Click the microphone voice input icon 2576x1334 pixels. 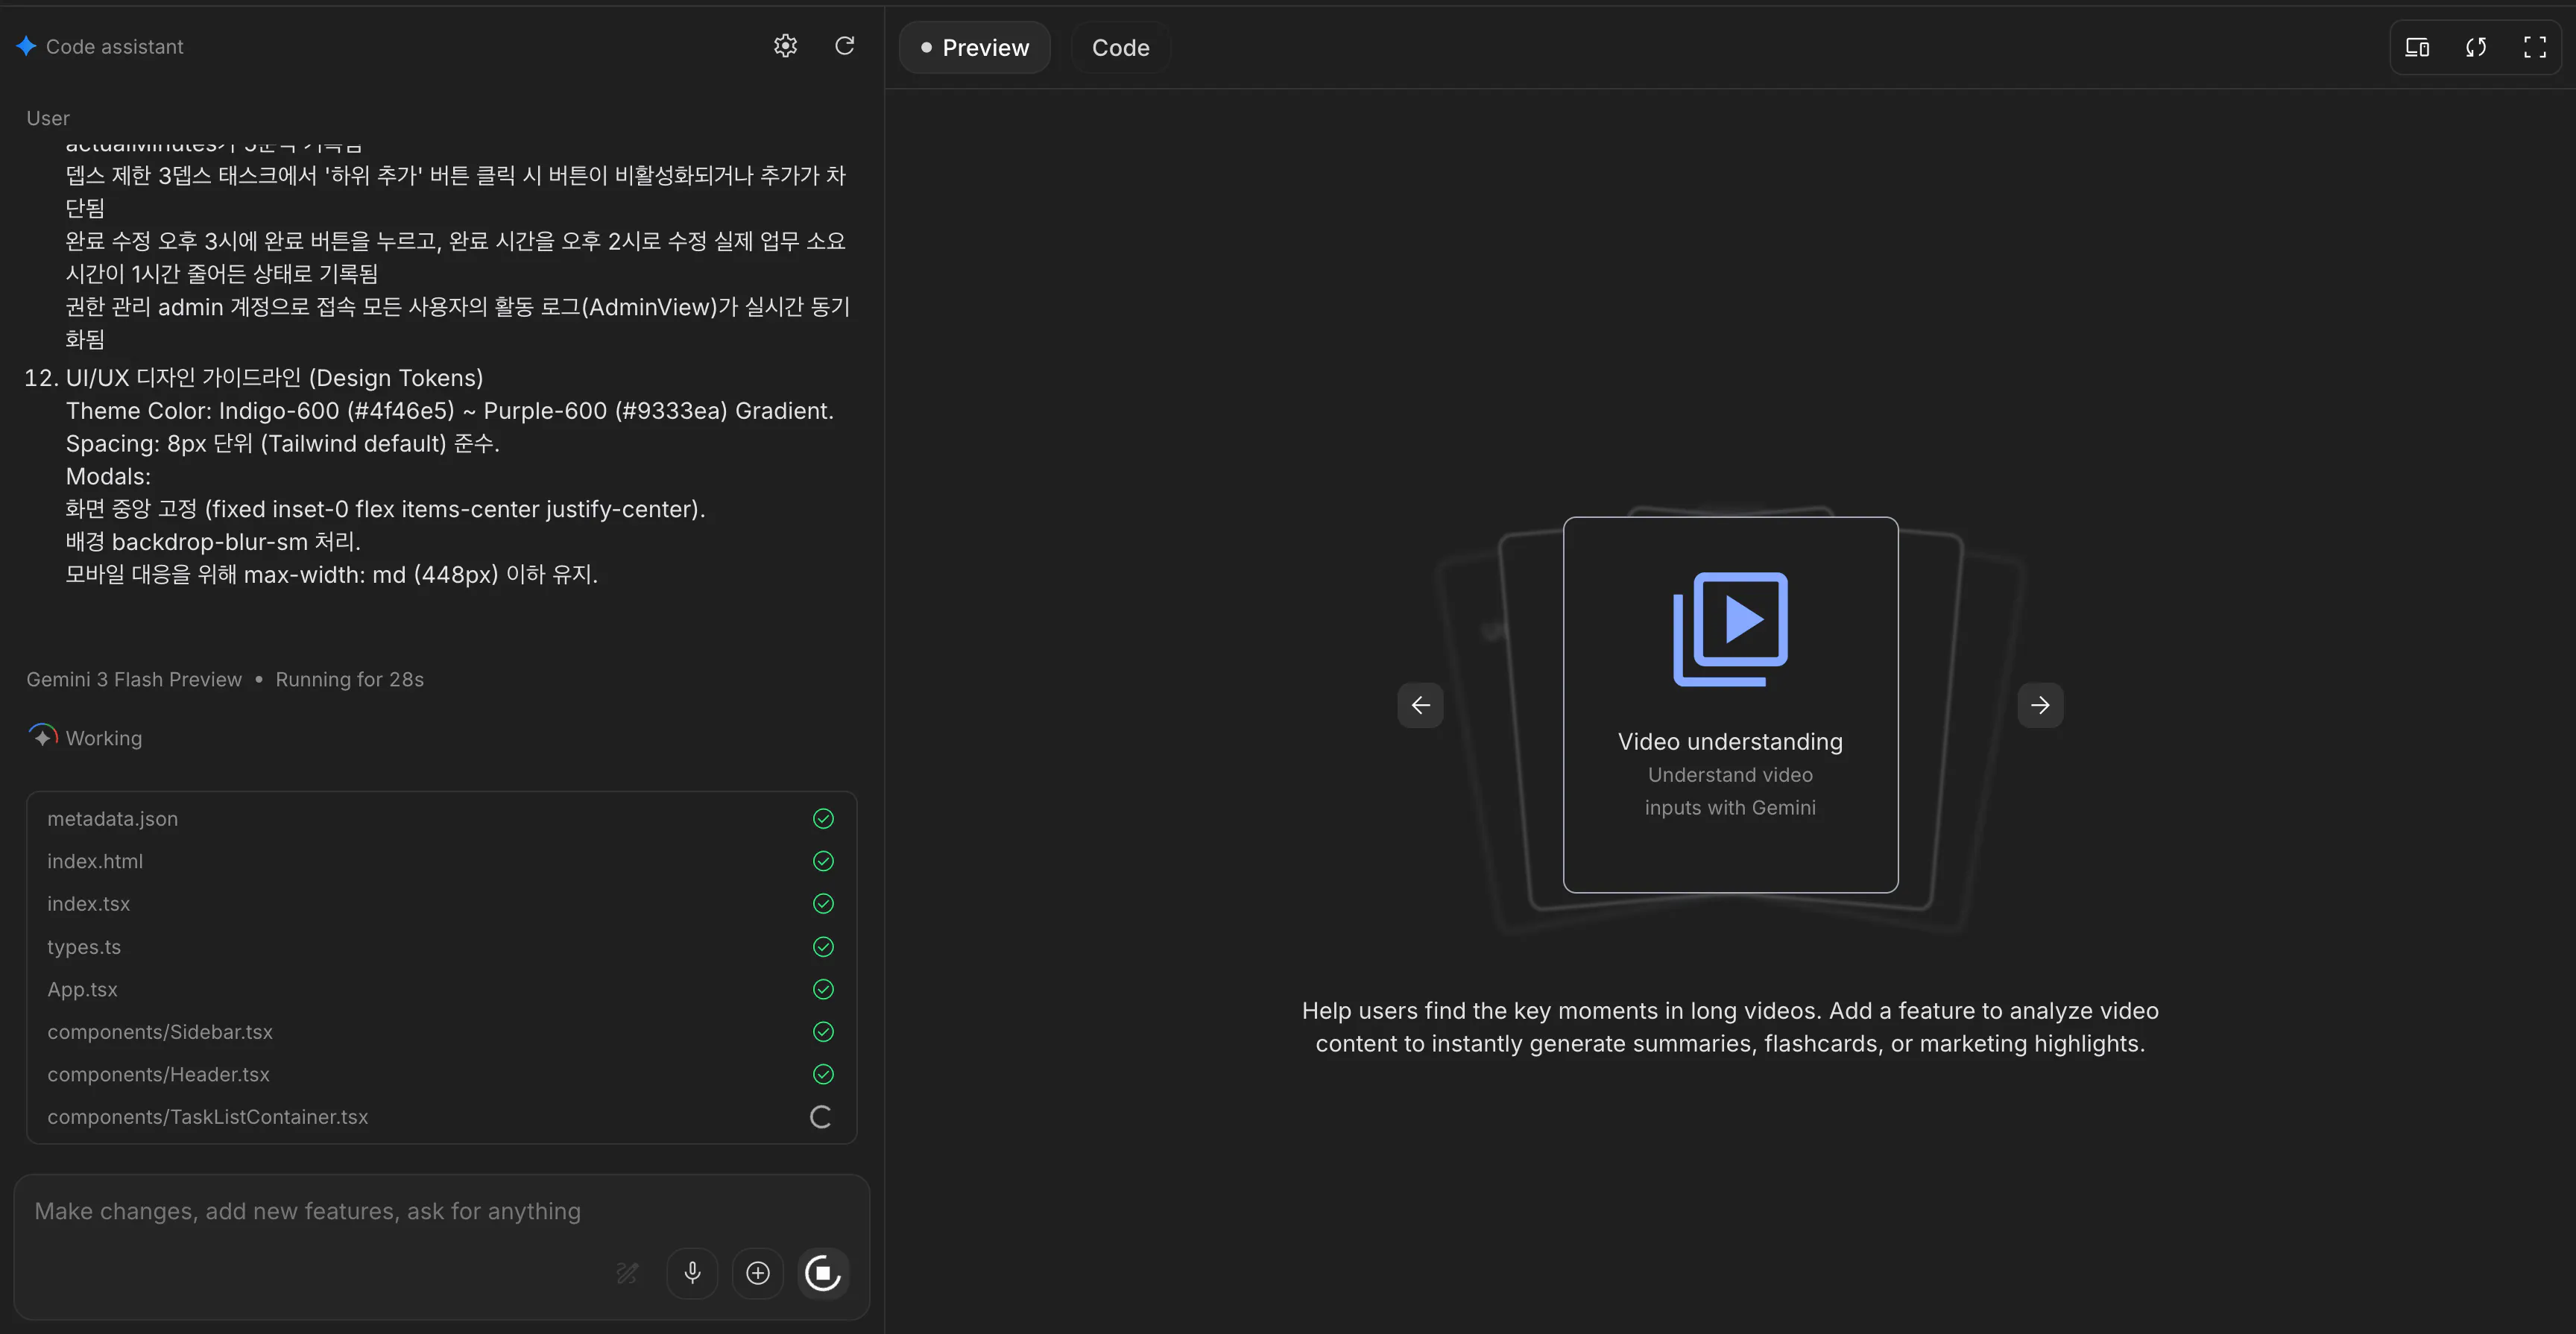[692, 1272]
